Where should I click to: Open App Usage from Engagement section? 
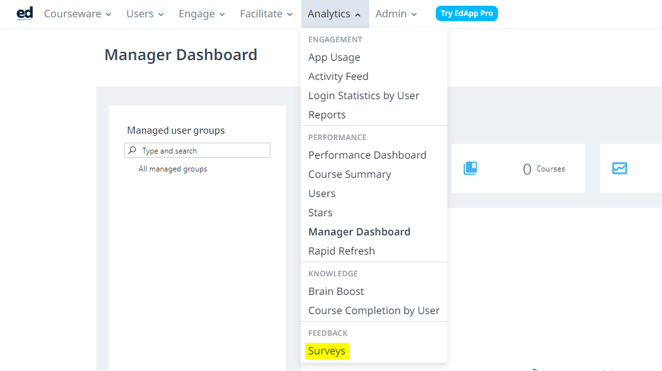coord(334,57)
